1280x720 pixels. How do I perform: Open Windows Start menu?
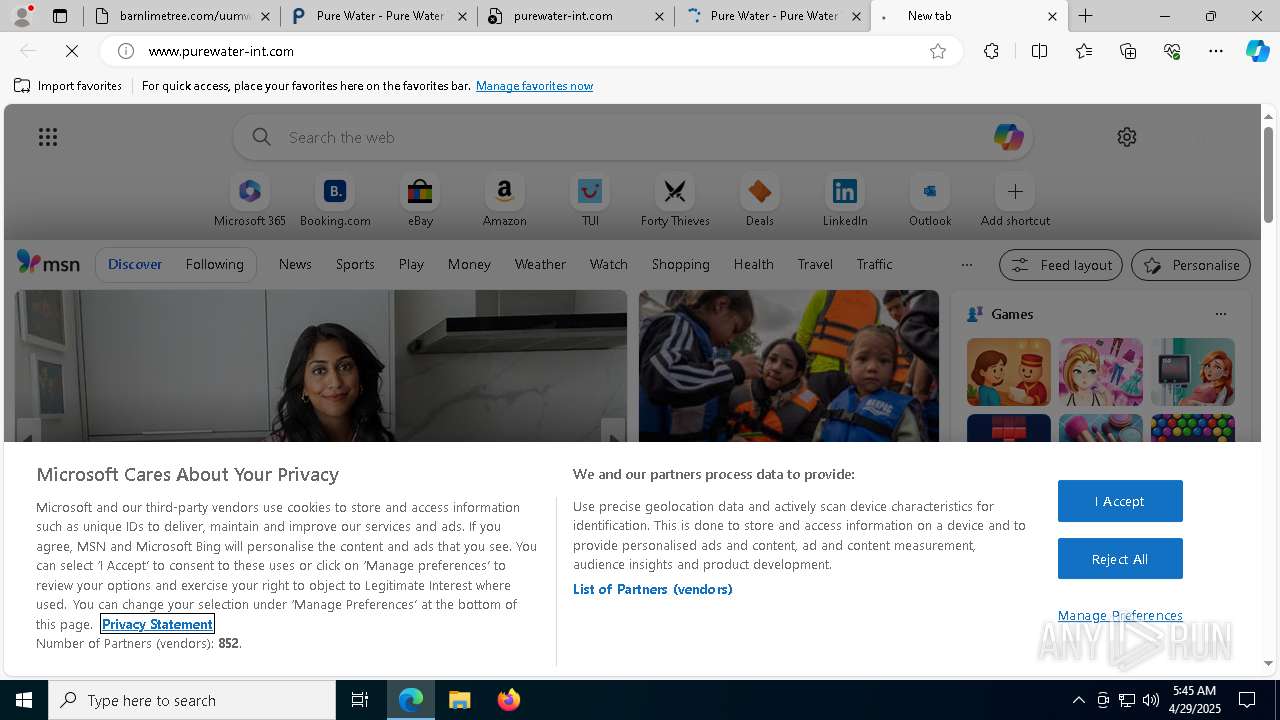(24, 700)
